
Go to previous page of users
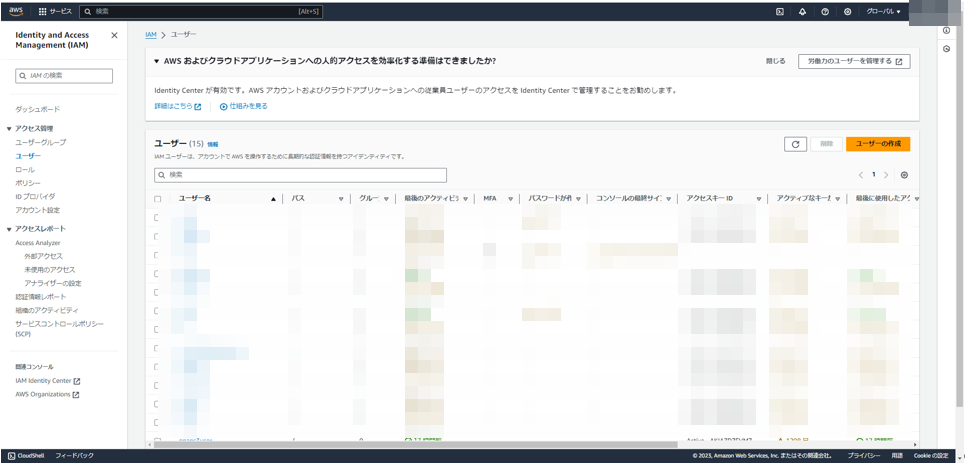(x=861, y=175)
